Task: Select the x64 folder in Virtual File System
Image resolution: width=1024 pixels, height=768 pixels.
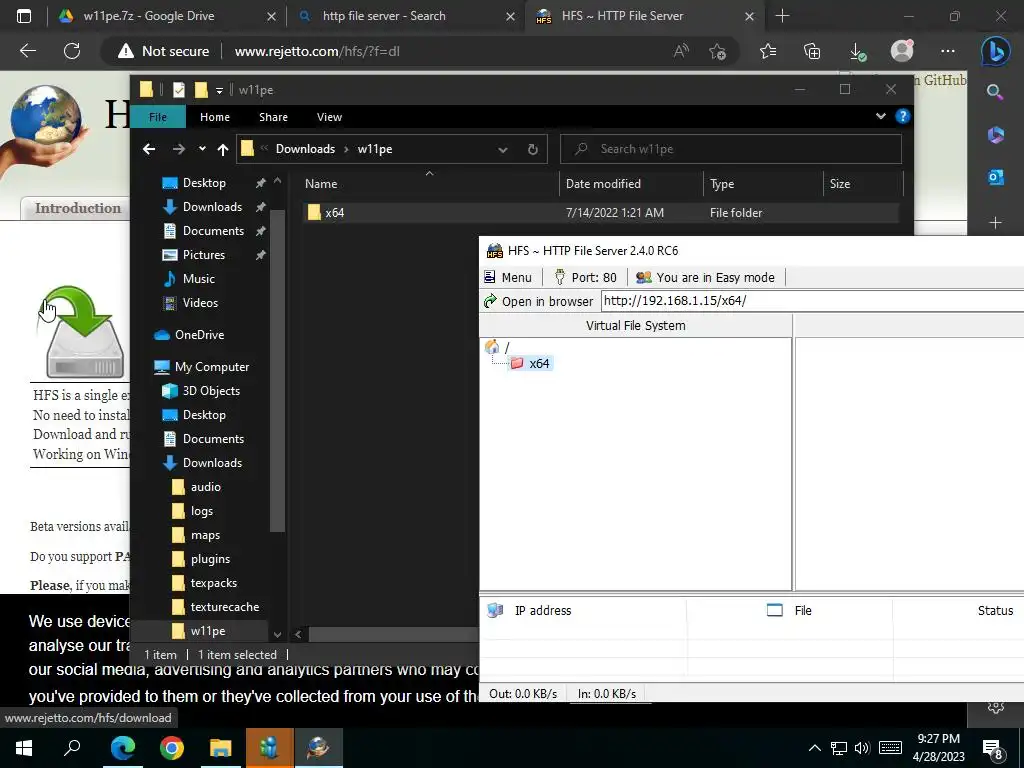Action: pos(531,364)
